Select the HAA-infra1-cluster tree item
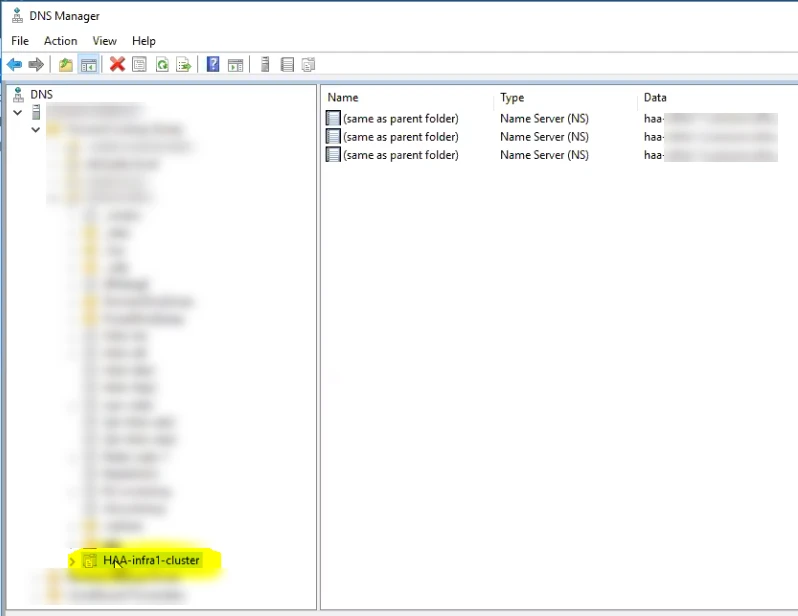 pos(151,561)
